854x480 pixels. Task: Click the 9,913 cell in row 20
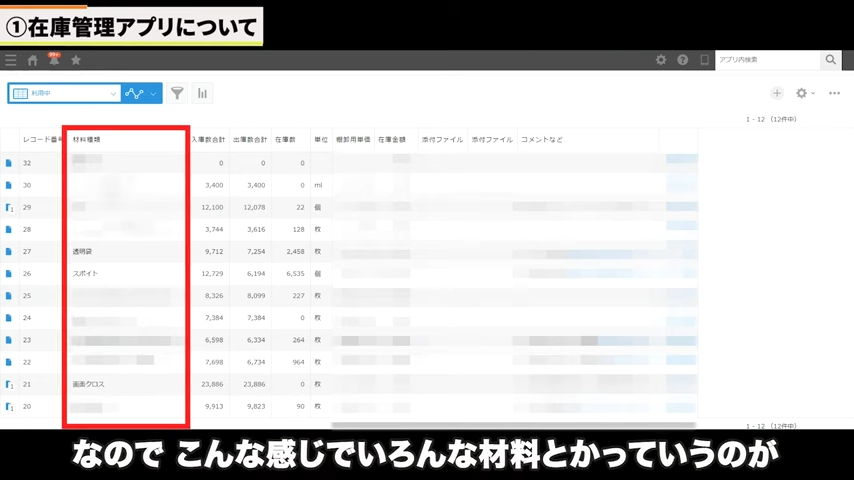(214, 406)
